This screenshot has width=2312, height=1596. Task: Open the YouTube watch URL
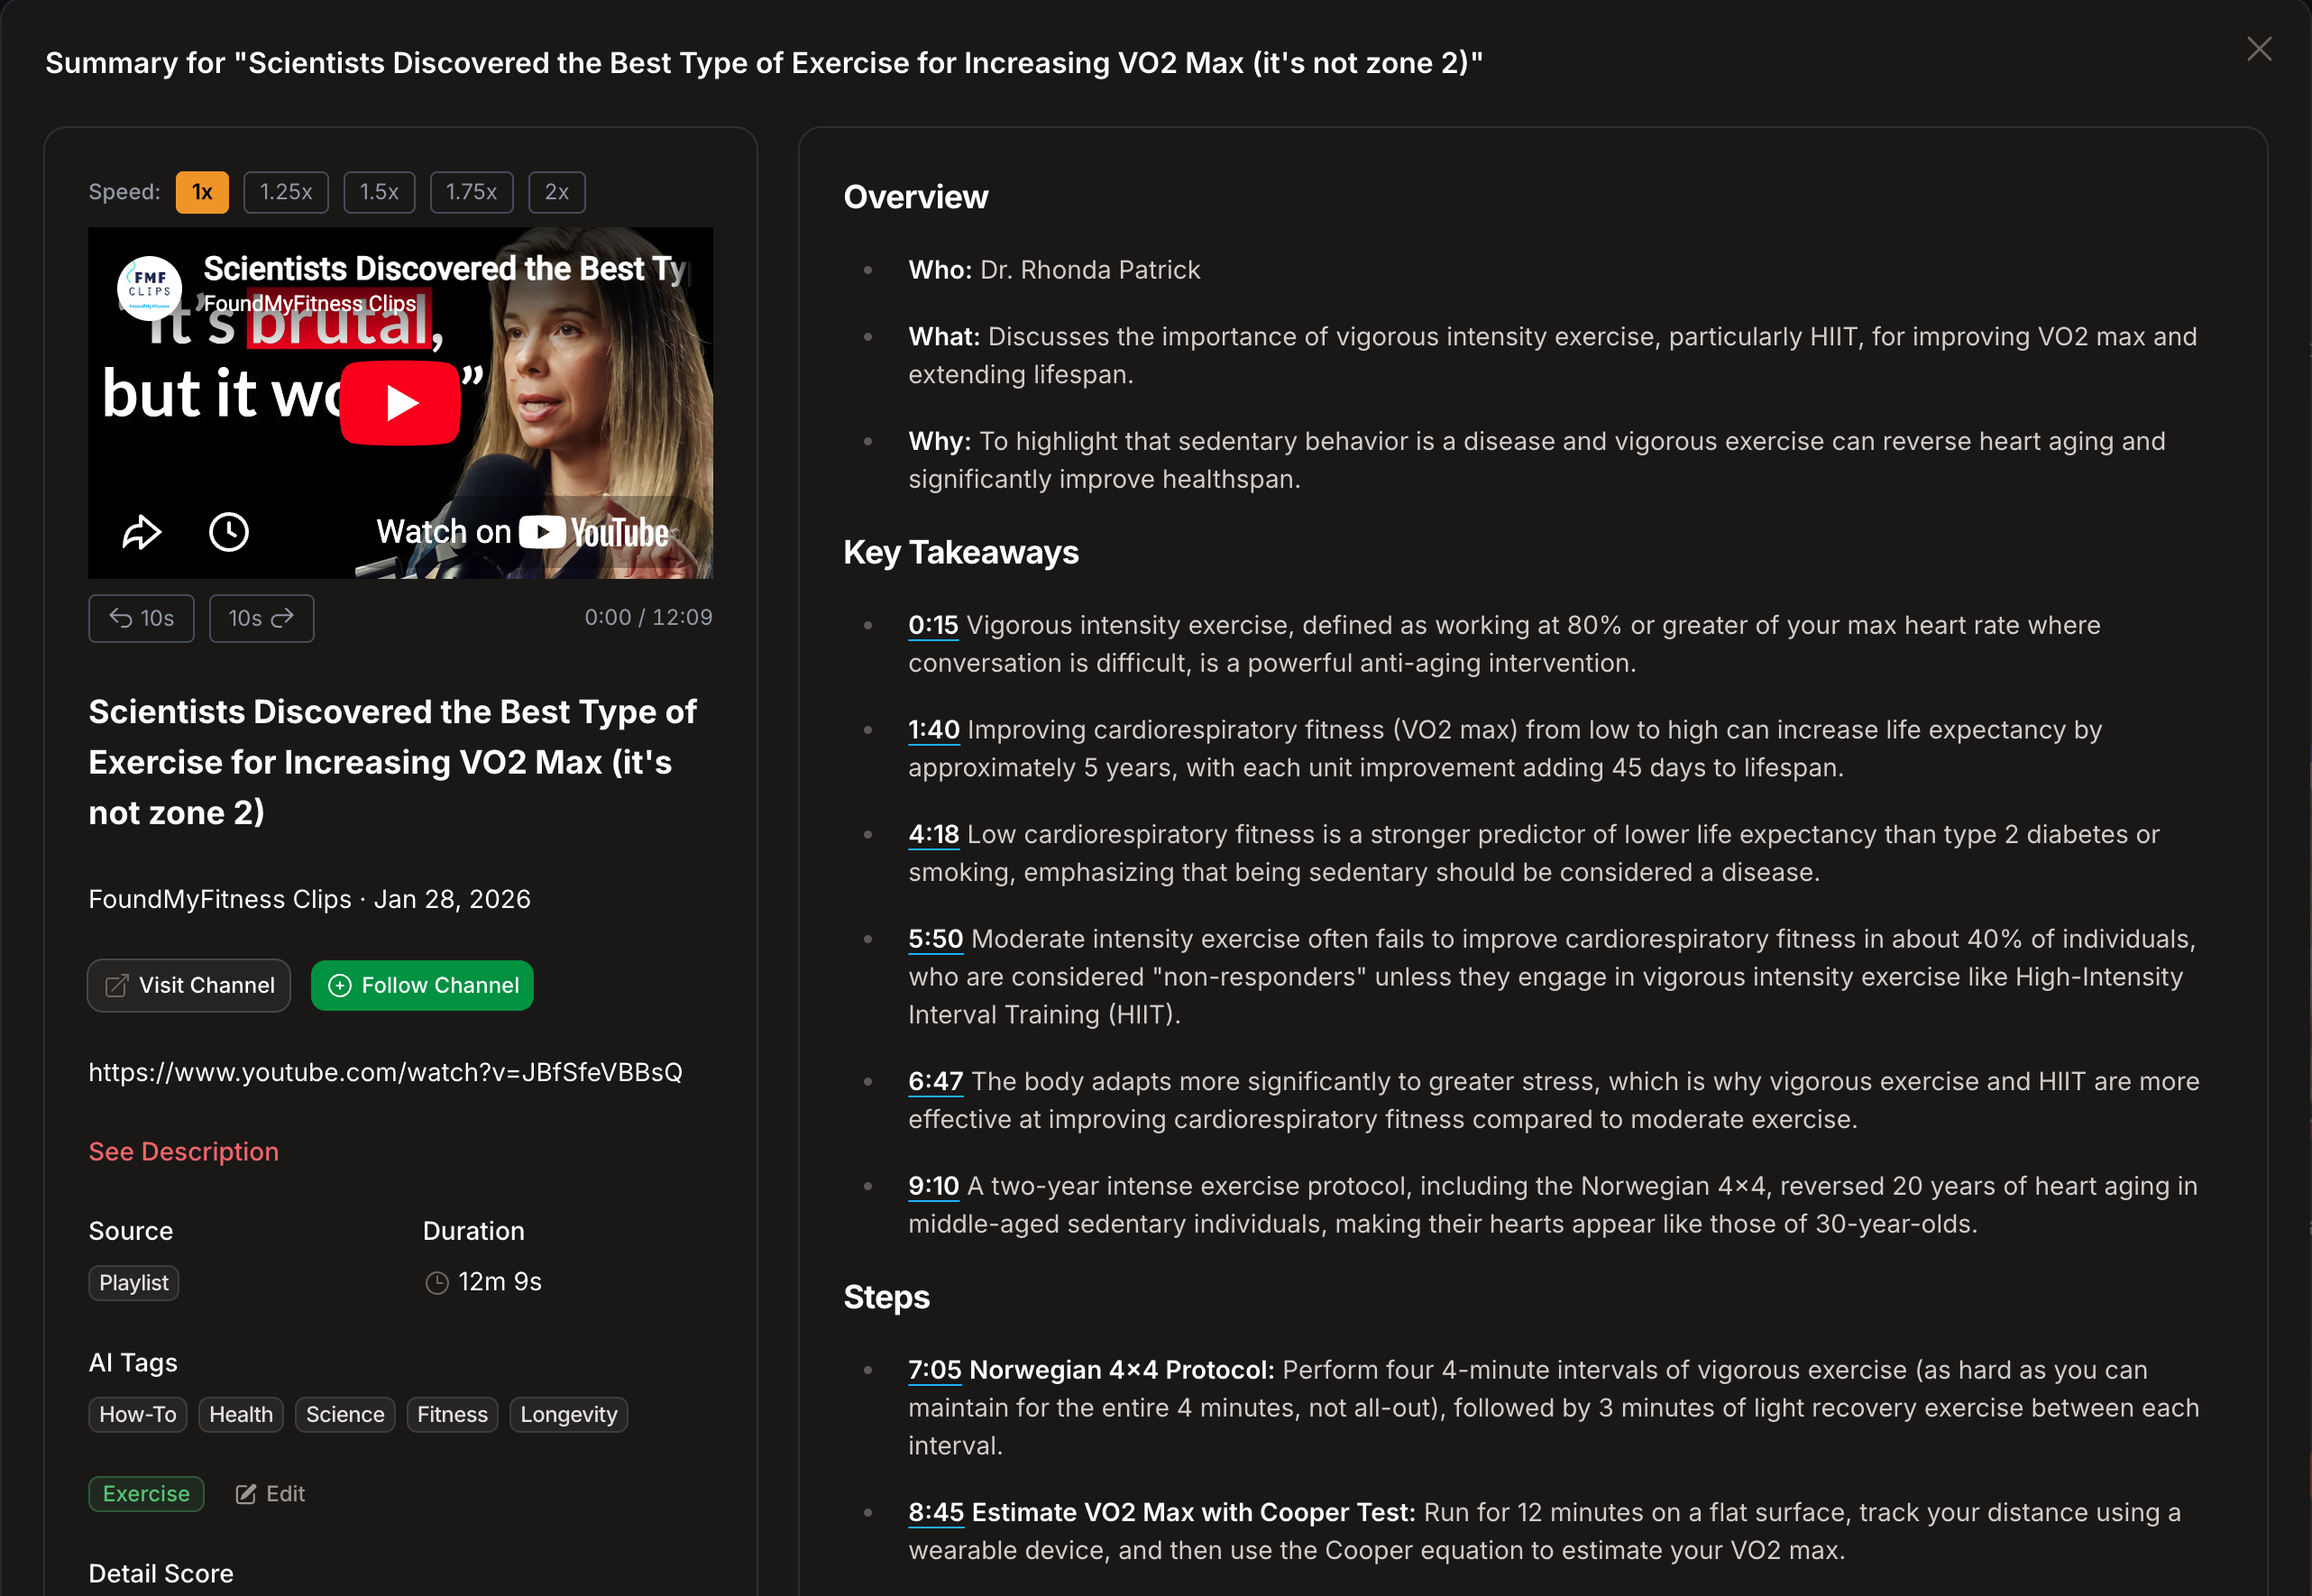tap(385, 1072)
